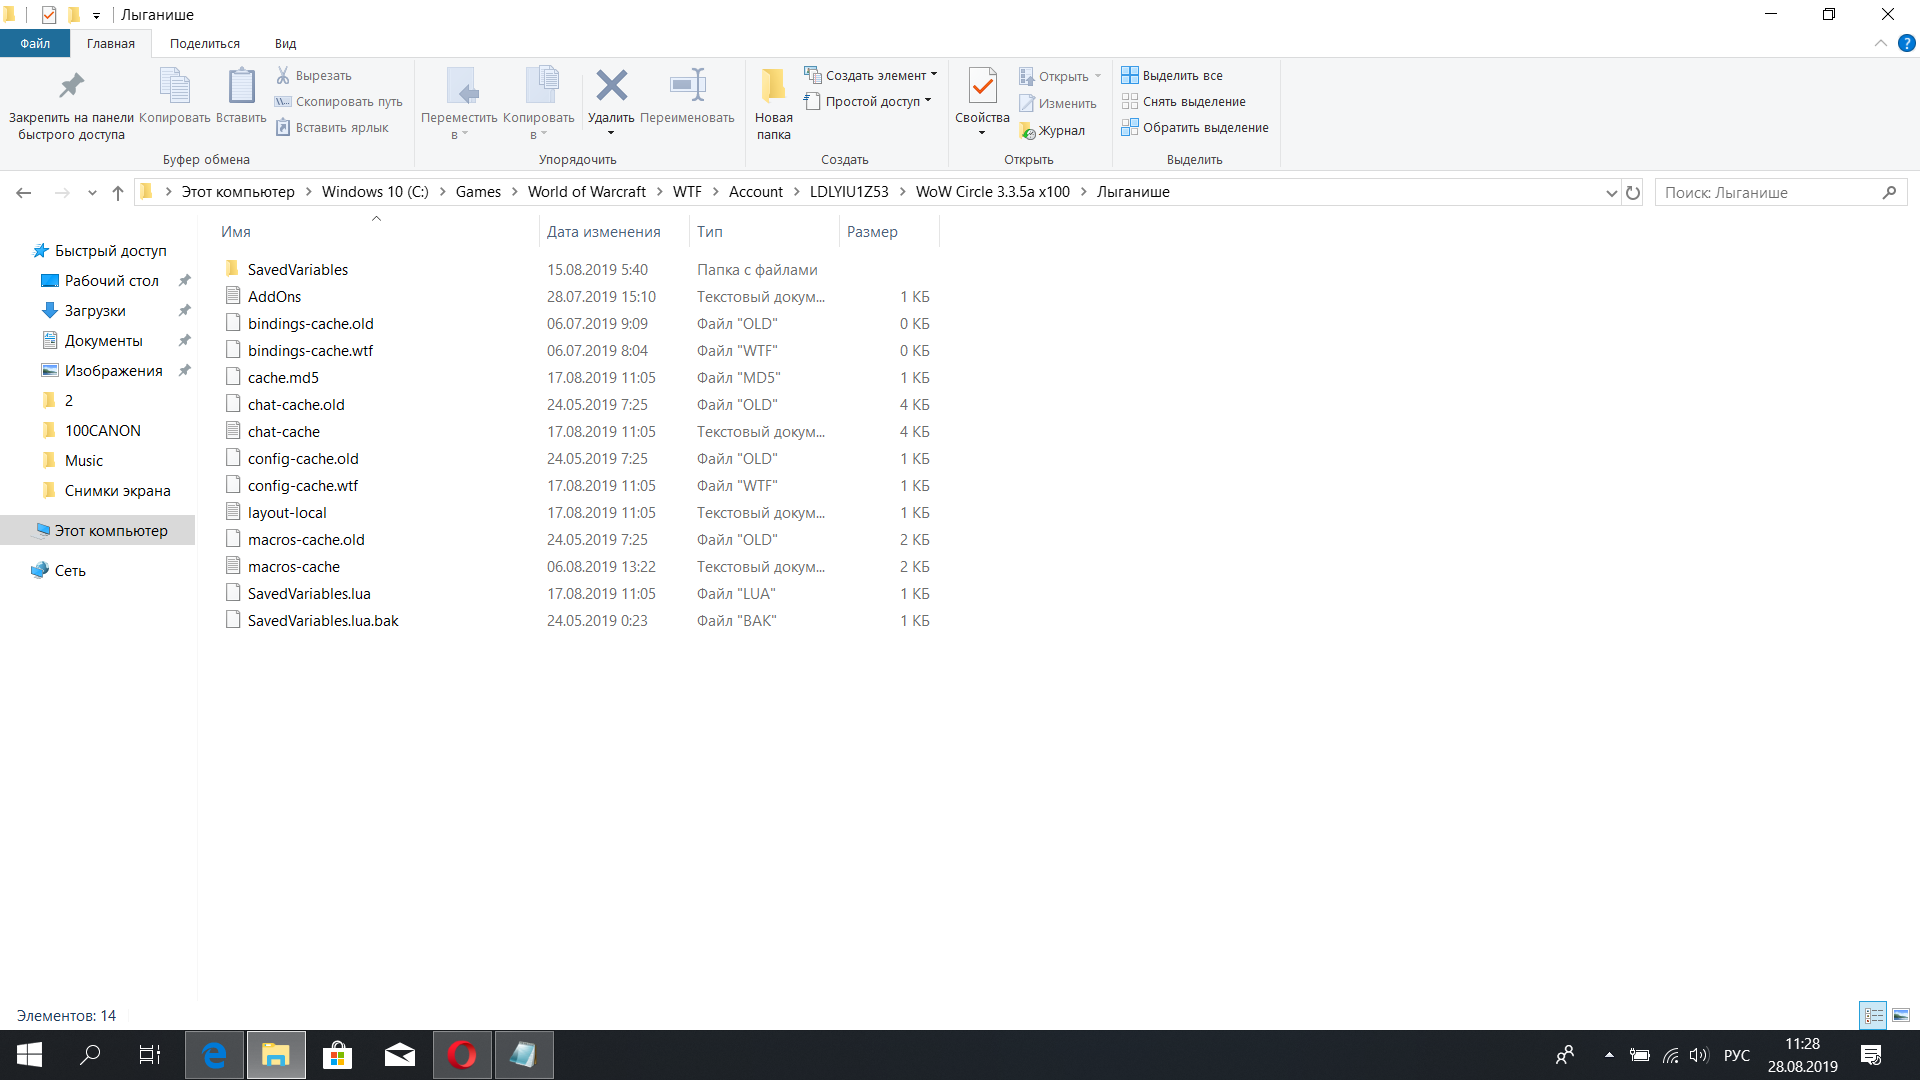Viewport: 1920px width, 1080px height.
Task: Click the up-directory arrow icon
Action: tap(118, 192)
